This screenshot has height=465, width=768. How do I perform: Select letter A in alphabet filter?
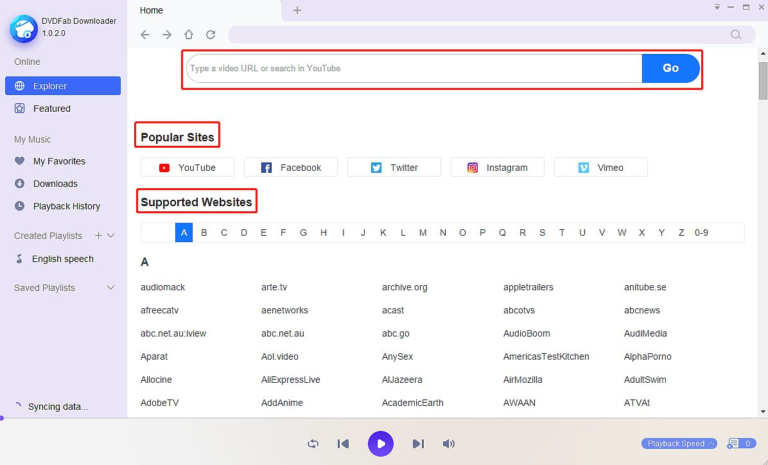(x=184, y=233)
